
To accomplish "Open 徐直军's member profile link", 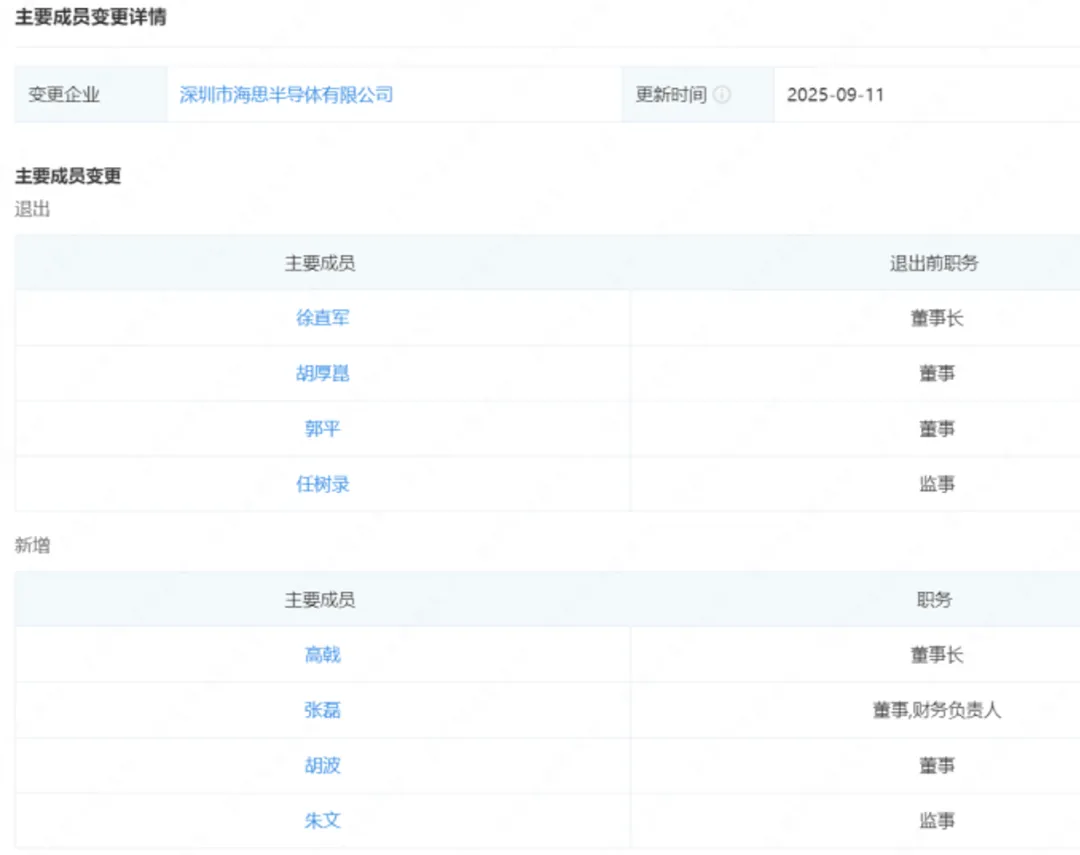I will pos(322,318).
